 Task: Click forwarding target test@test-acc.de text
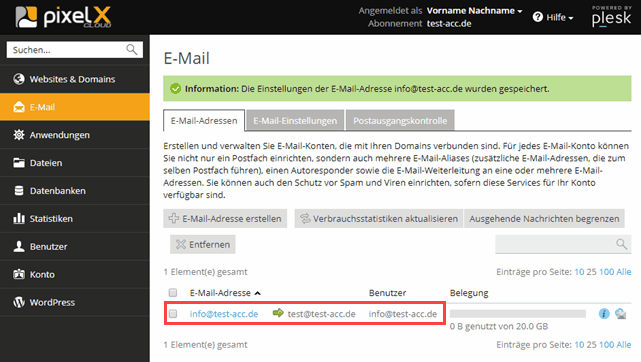click(x=321, y=314)
